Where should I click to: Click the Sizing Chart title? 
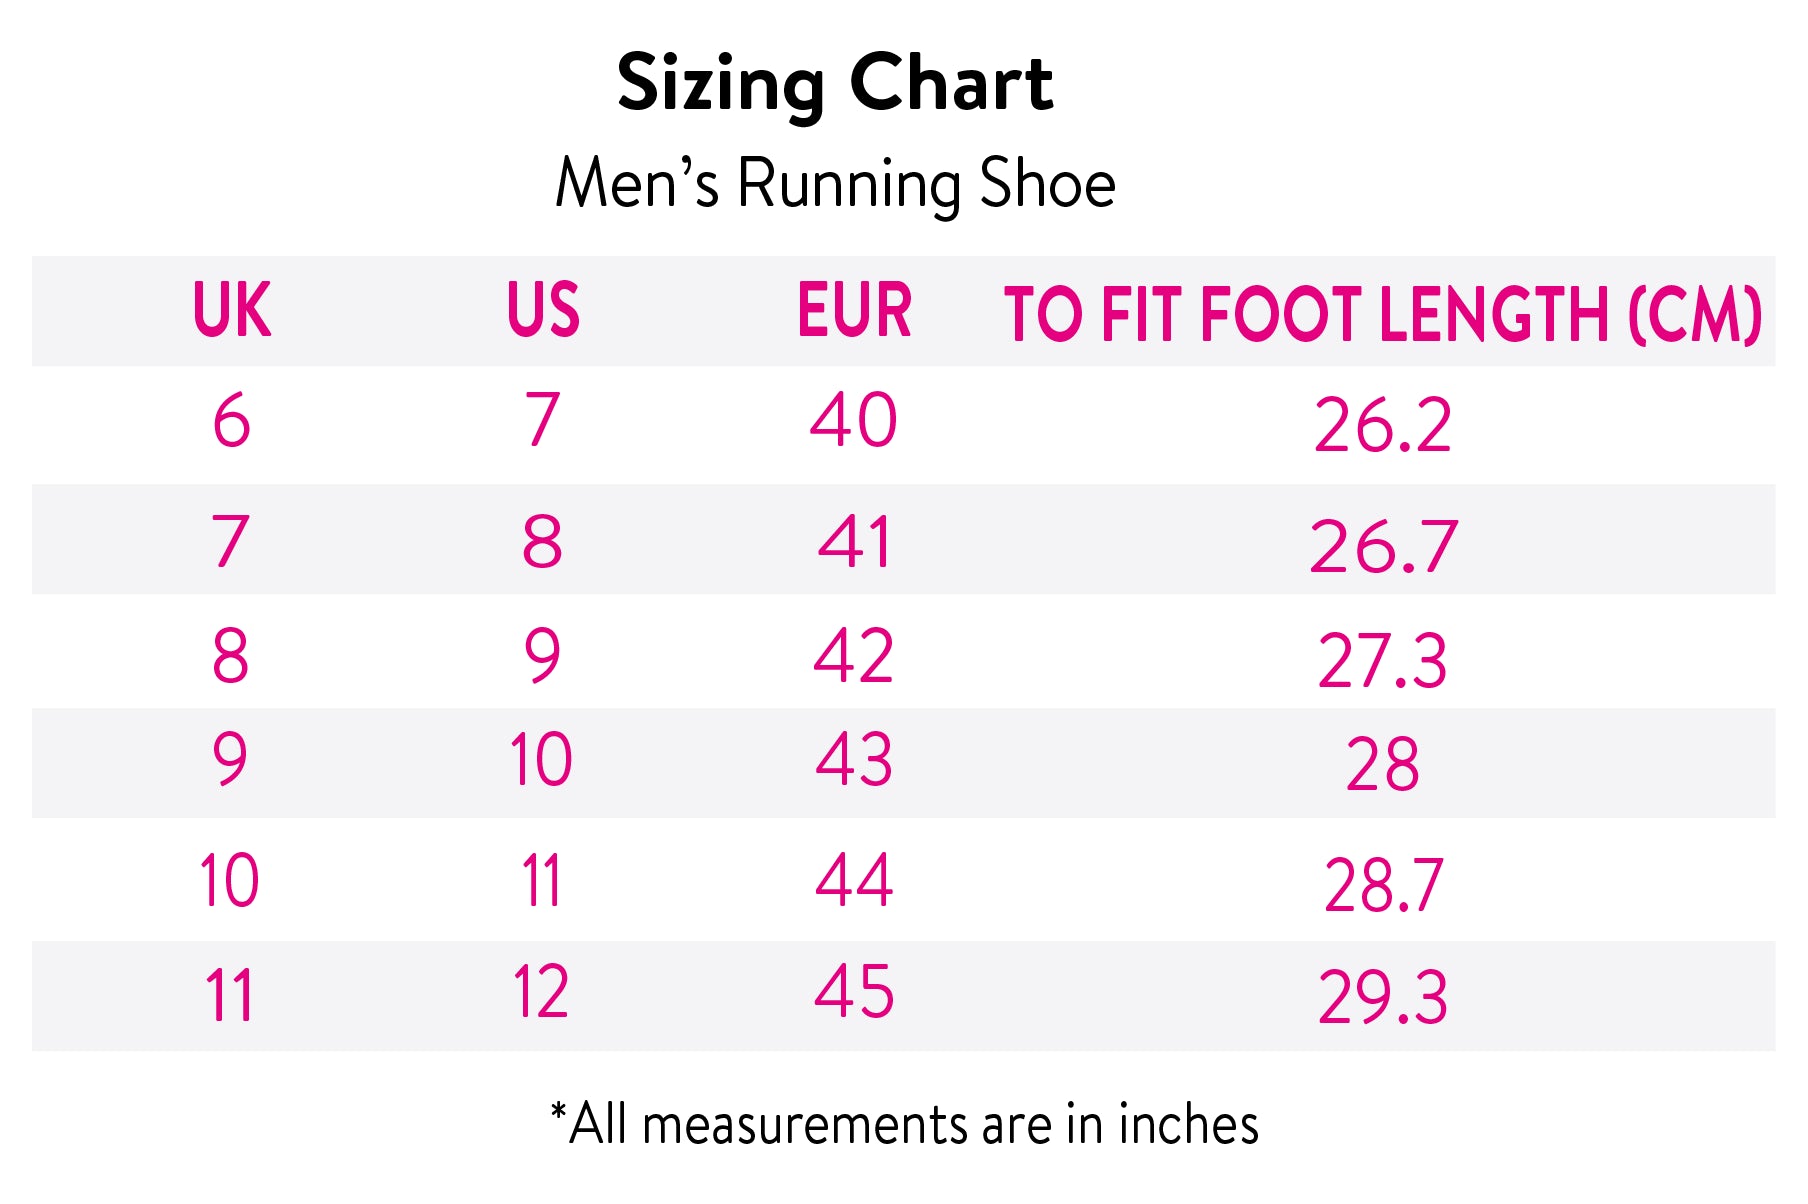(x=835, y=84)
